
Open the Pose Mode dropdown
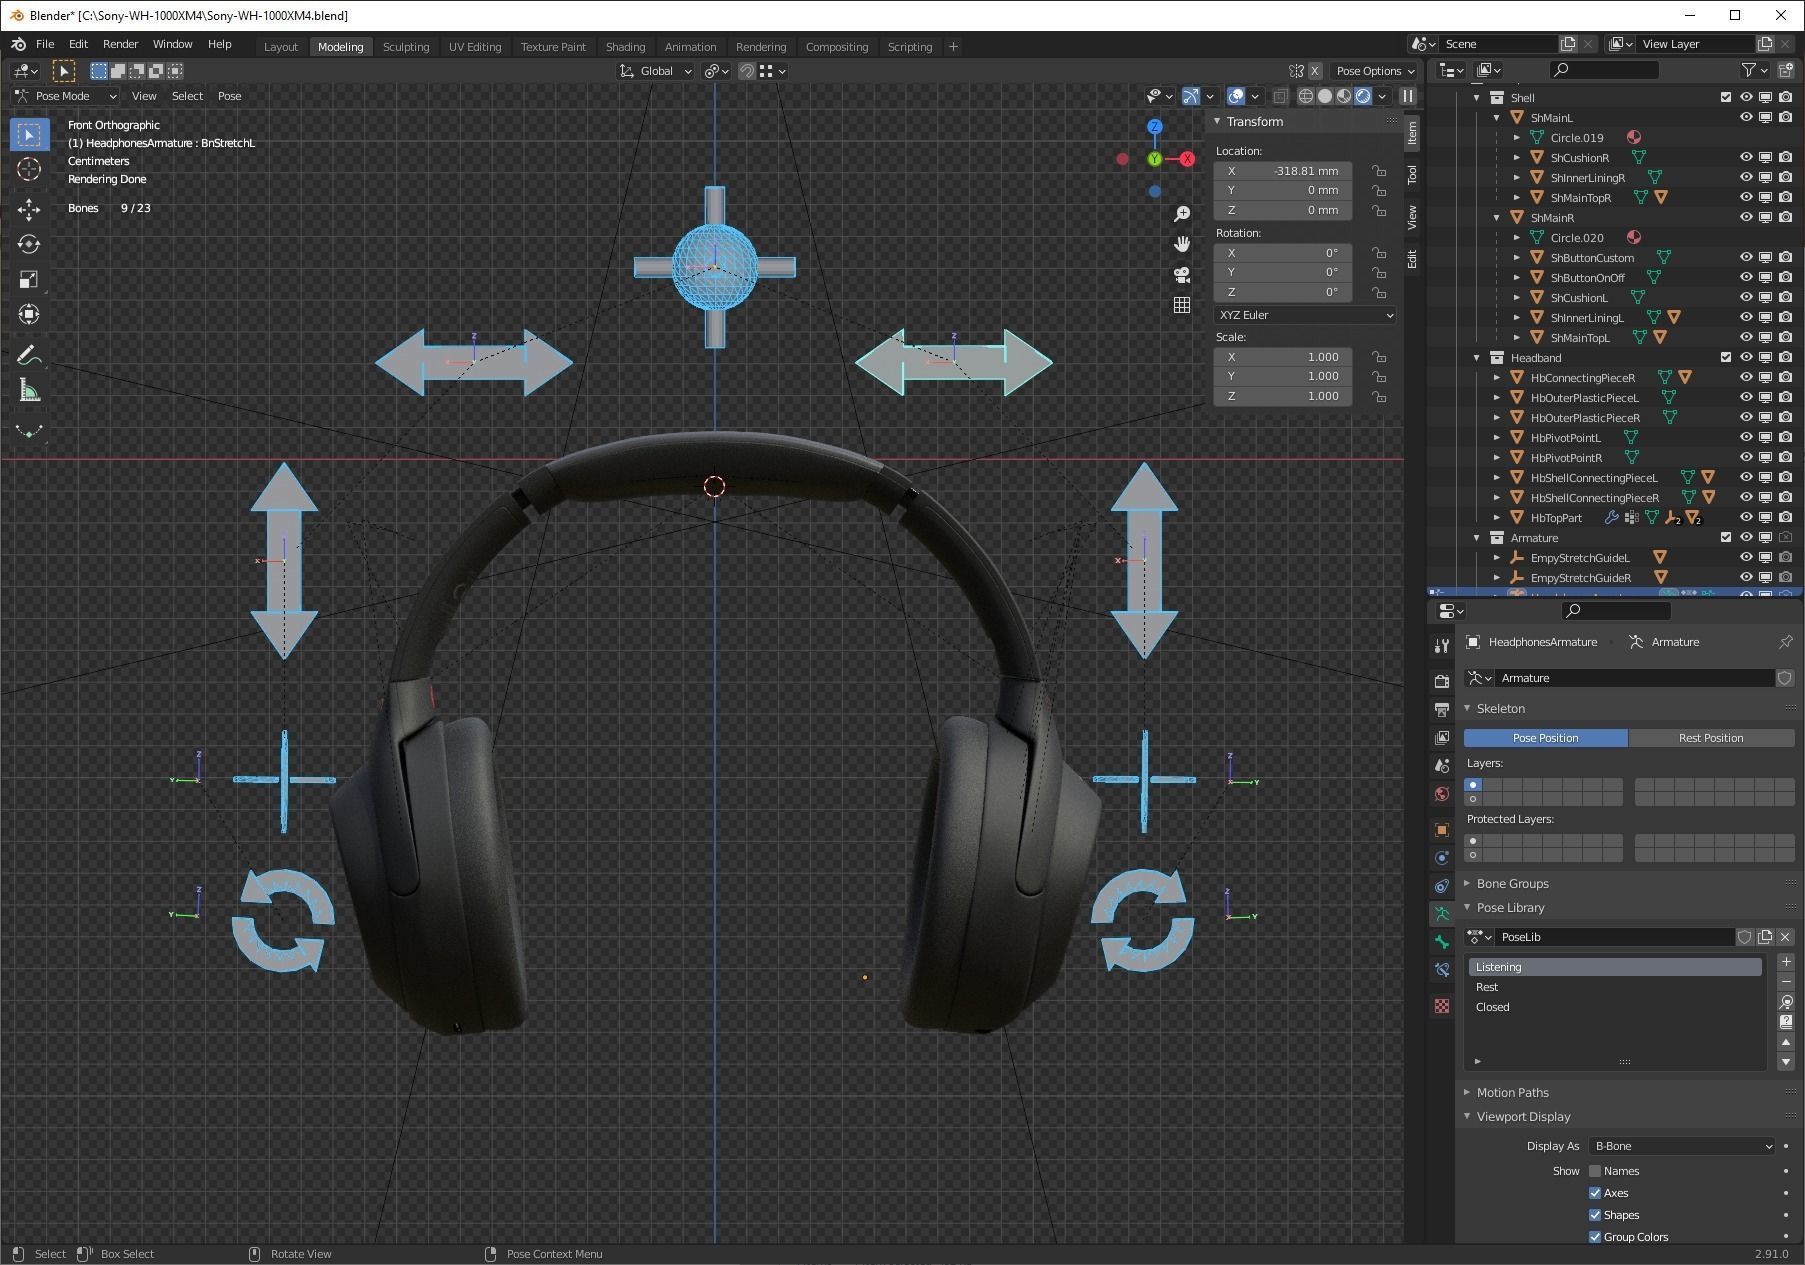(x=65, y=96)
